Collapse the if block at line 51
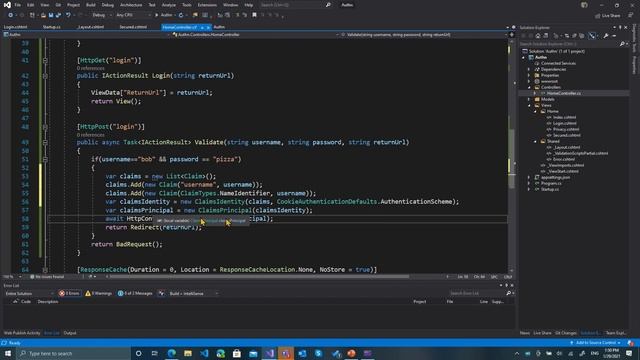The height and width of the screenshot is (360, 640). coord(45,160)
